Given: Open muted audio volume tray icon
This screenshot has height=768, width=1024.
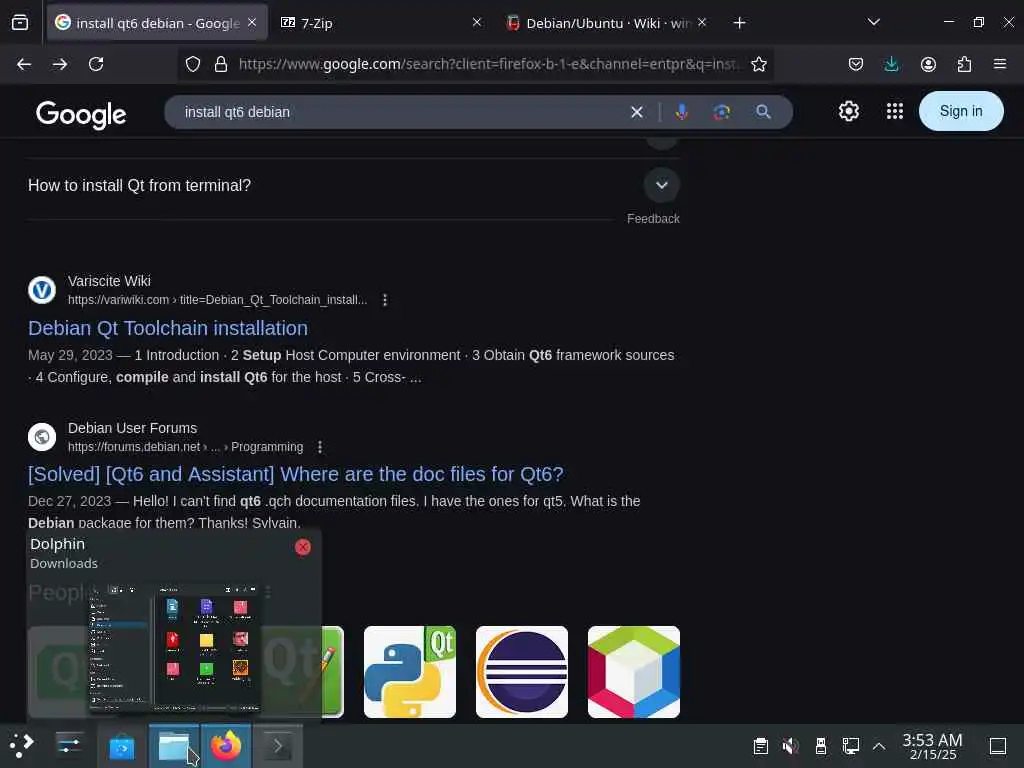Looking at the screenshot, I should click(x=790, y=746).
